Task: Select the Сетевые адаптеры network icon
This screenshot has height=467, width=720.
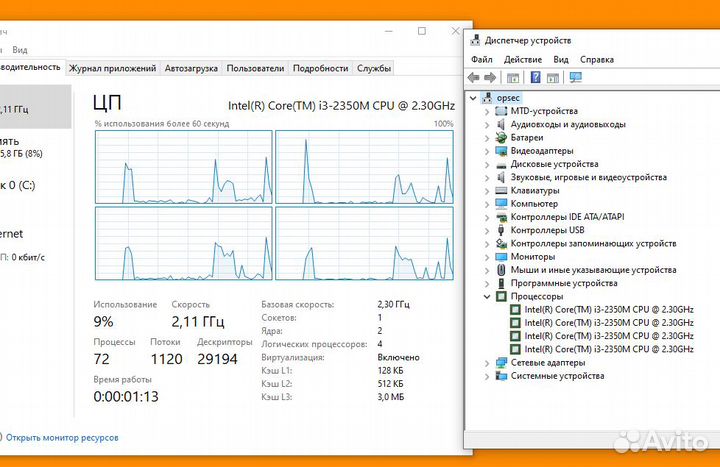Action: [501, 363]
